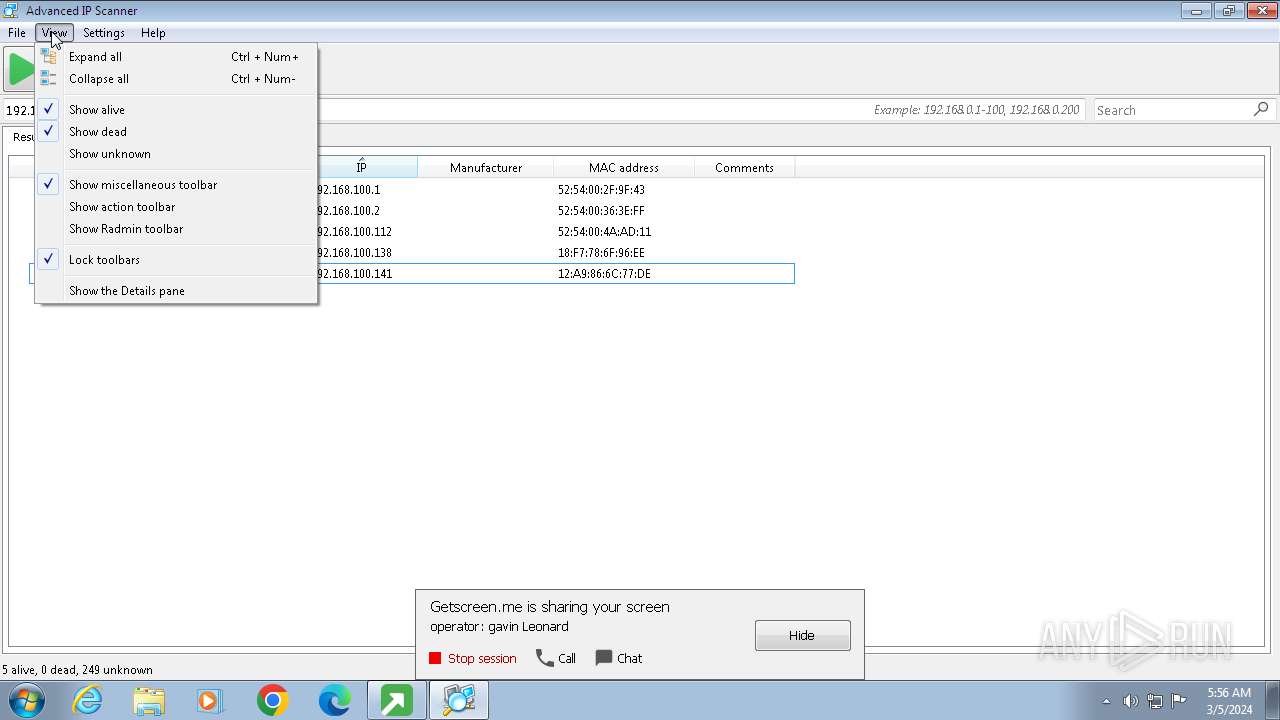This screenshot has width=1280, height=720.
Task: Click status bar alive/dead/unknown count
Action: tap(78, 670)
